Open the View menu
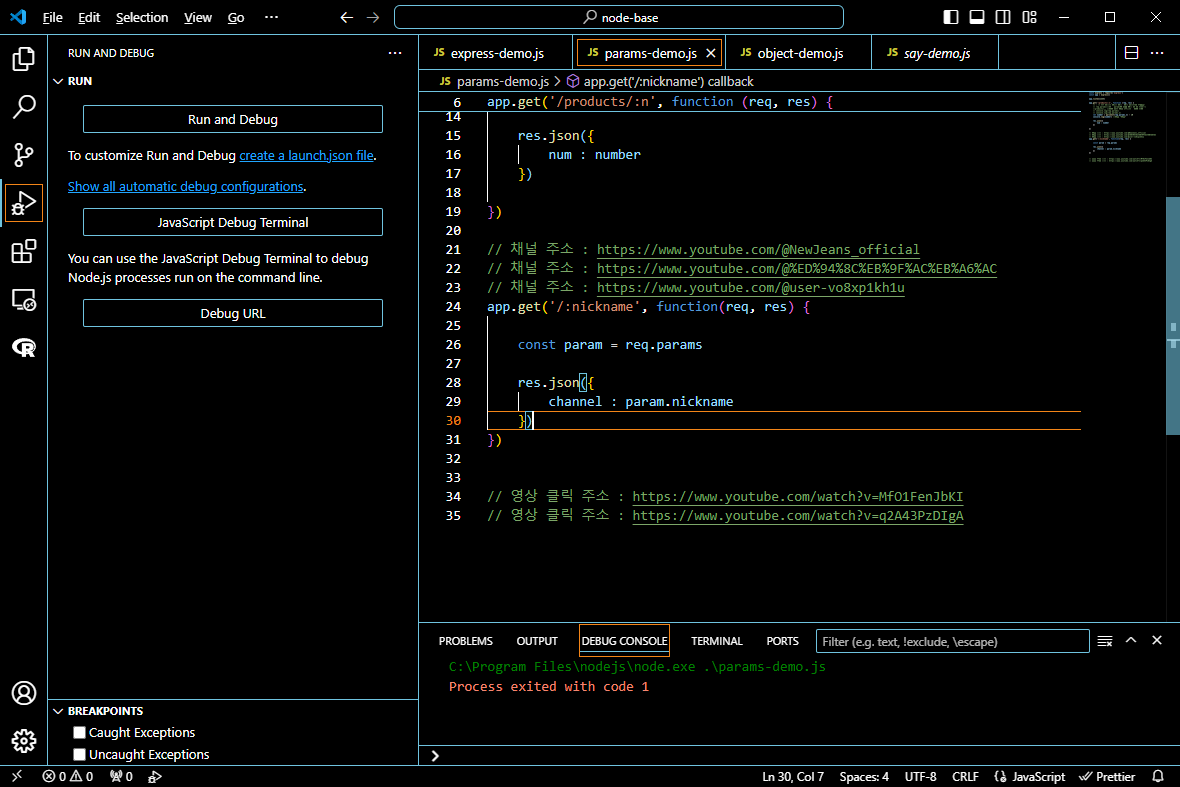Screen dimensions: 1180x787 [198, 17]
